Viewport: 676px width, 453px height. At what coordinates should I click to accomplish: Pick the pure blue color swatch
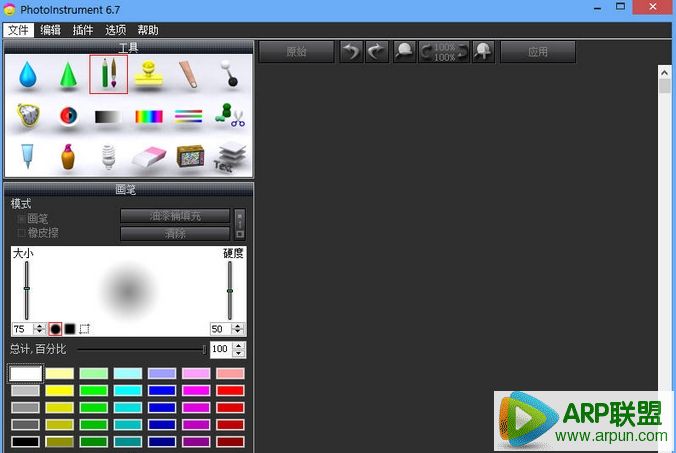(162, 391)
